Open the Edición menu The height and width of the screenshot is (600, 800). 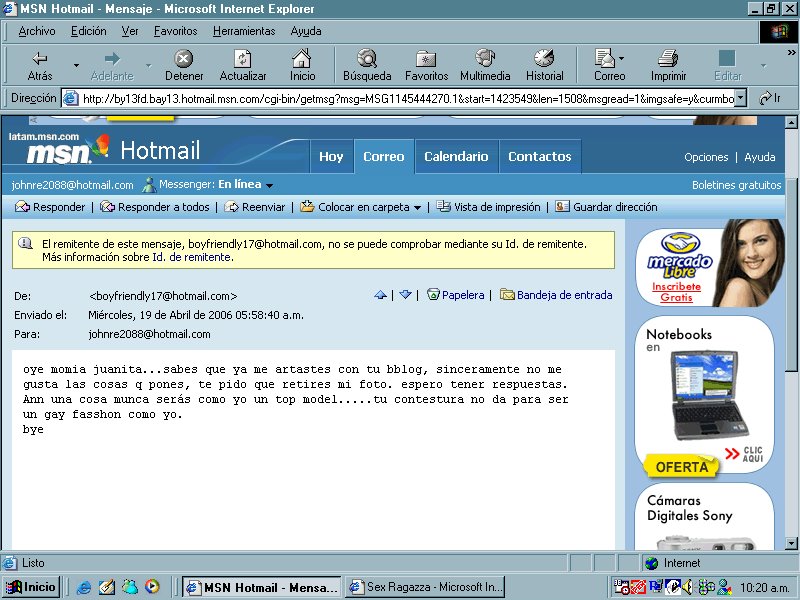(x=88, y=31)
